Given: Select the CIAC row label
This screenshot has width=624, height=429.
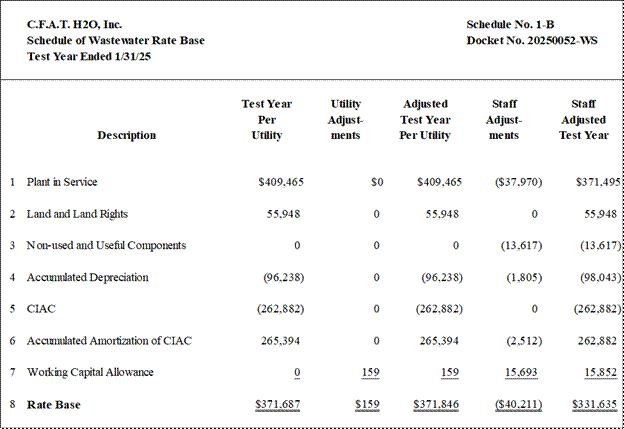Looking at the screenshot, I should [41, 309].
